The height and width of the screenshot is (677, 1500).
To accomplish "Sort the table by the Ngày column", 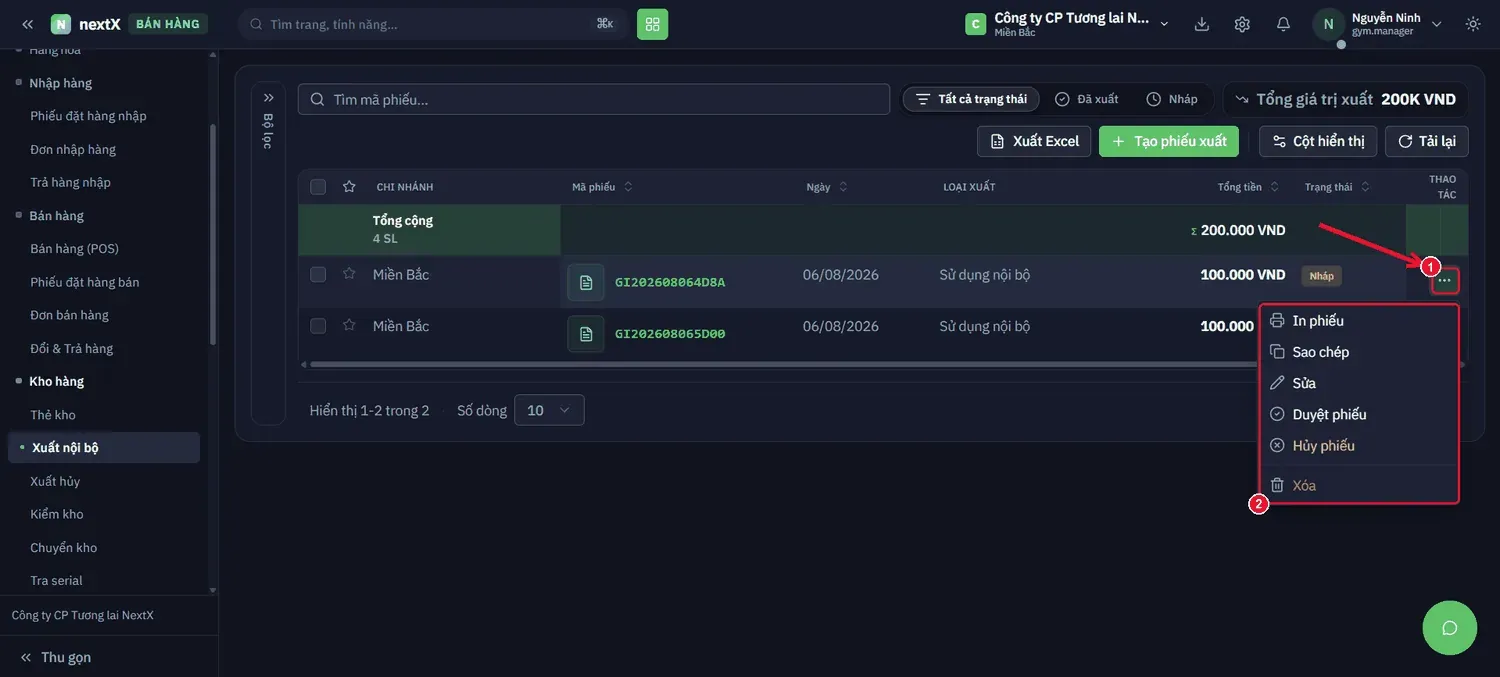I will tap(827, 187).
